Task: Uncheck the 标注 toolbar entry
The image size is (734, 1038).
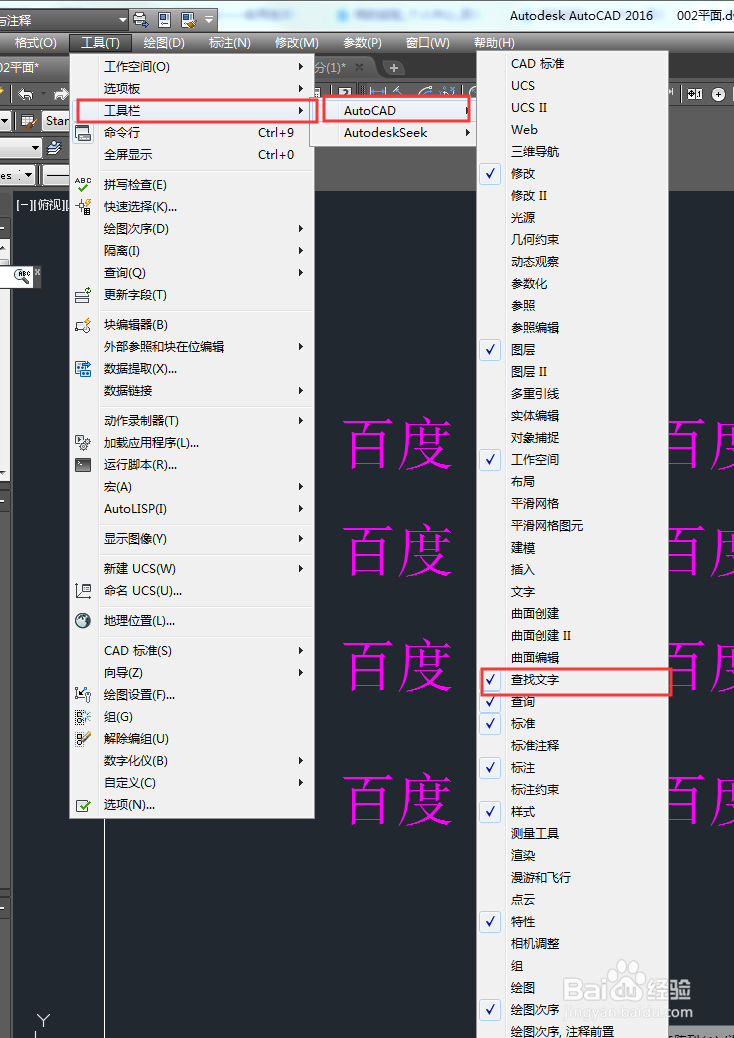Action: [573, 768]
